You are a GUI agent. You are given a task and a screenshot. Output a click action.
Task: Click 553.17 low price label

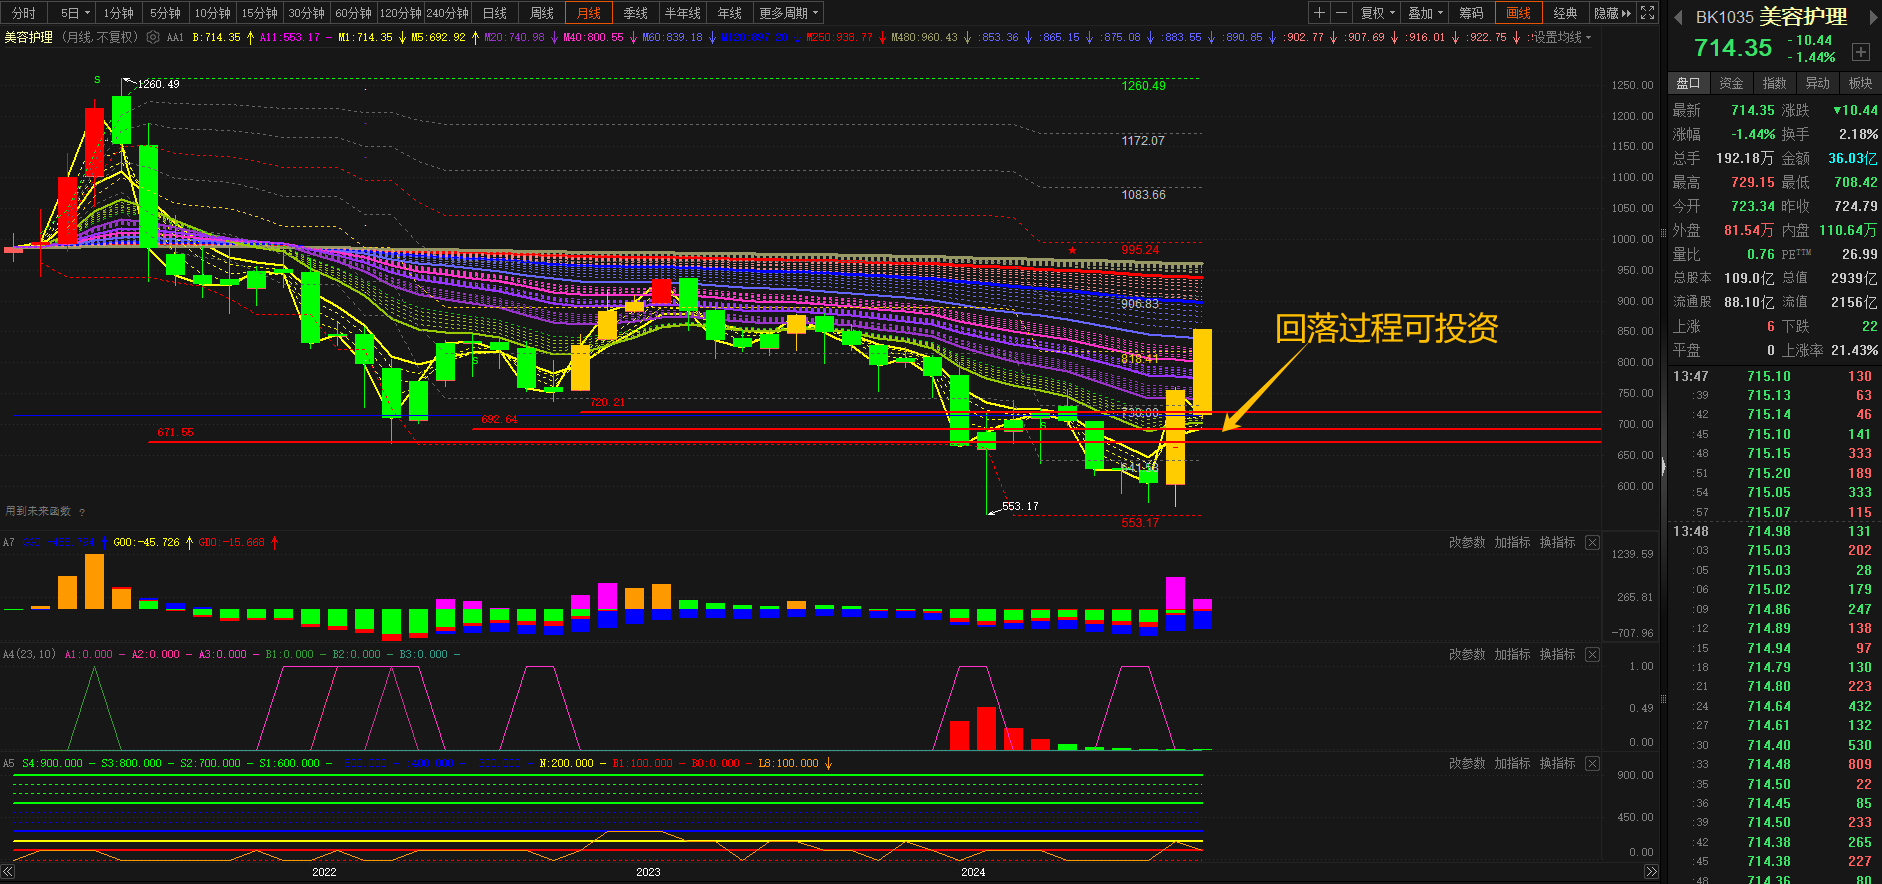coord(1020,506)
